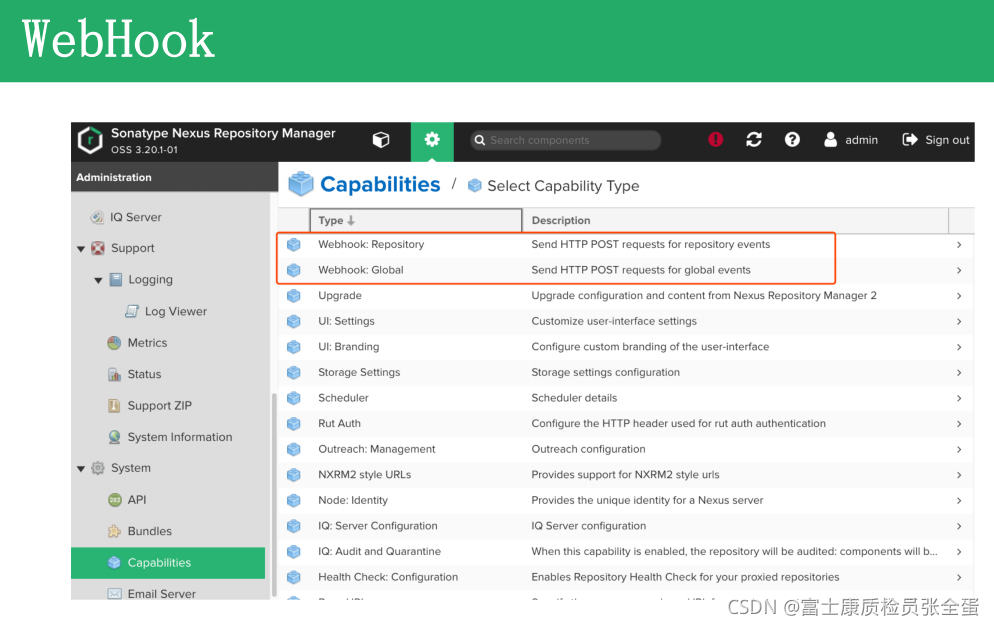994x626 pixels.
Task: Open the Browse cube icon in header
Action: coord(381,140)
